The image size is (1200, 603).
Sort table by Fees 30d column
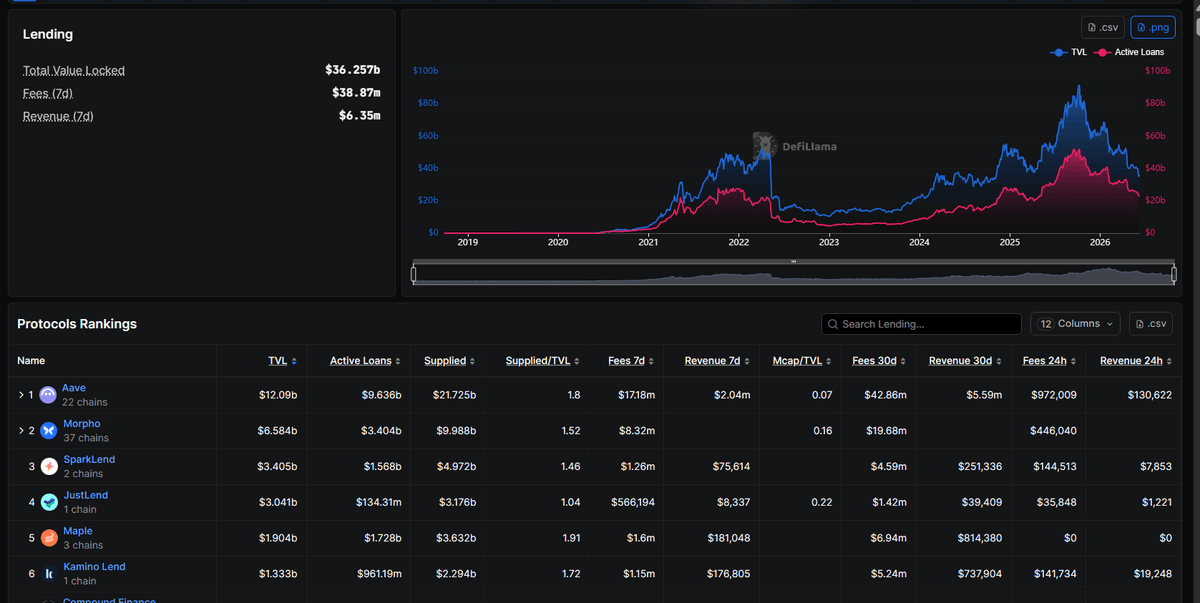(879, 361)
